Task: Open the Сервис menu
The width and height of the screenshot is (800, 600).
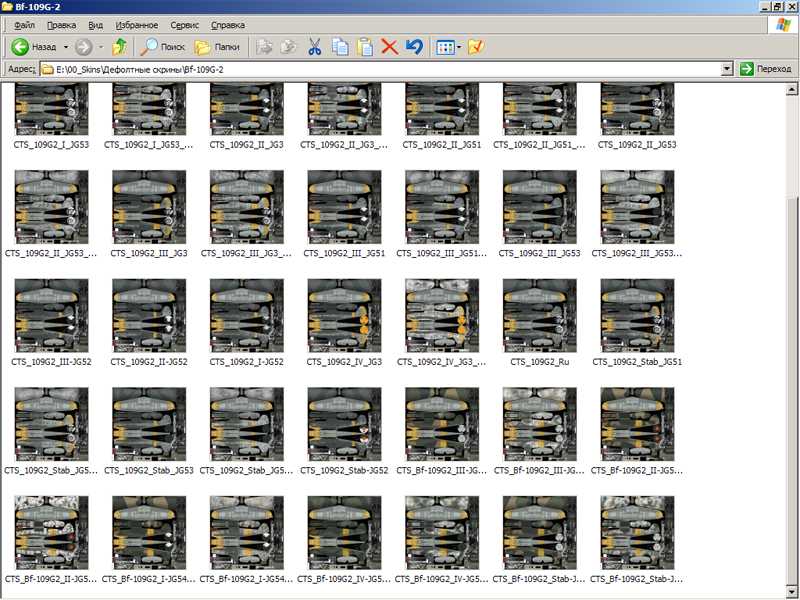Action: [x=184, y=23]
